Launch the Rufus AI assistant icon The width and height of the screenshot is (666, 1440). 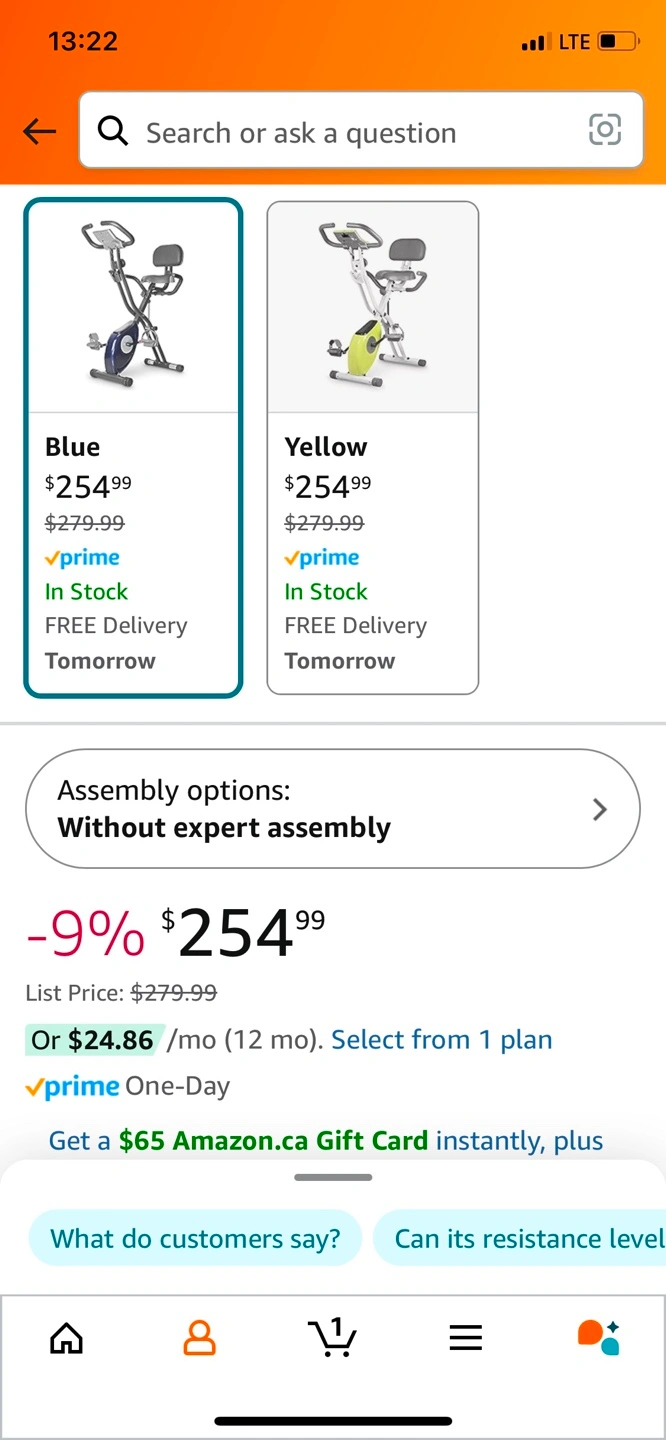598,1336
